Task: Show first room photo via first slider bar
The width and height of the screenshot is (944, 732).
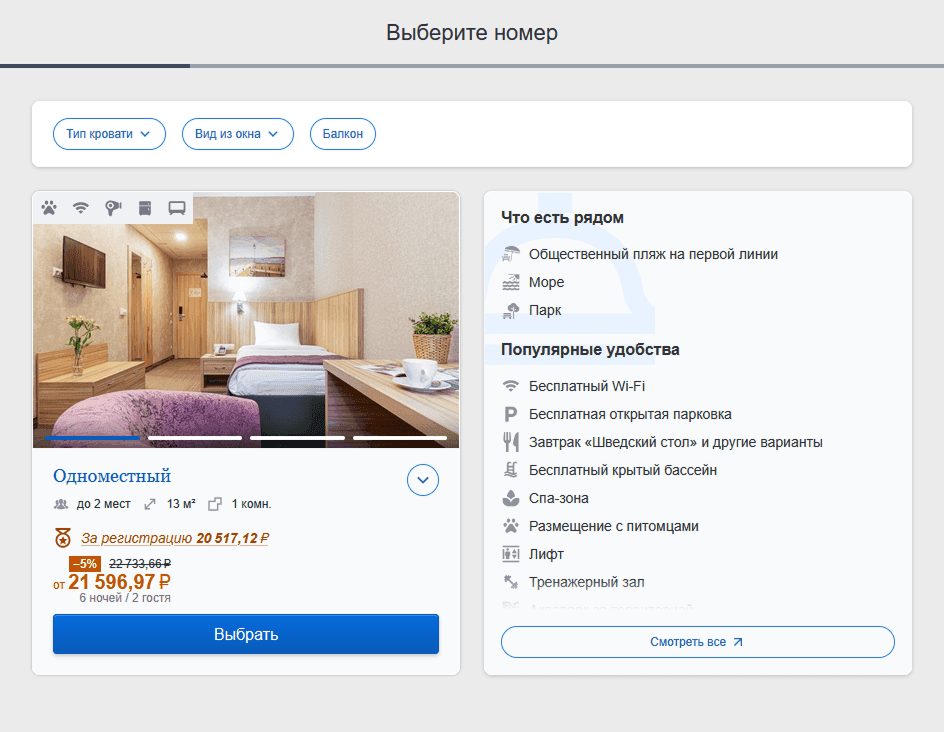Action: (92, 438)
